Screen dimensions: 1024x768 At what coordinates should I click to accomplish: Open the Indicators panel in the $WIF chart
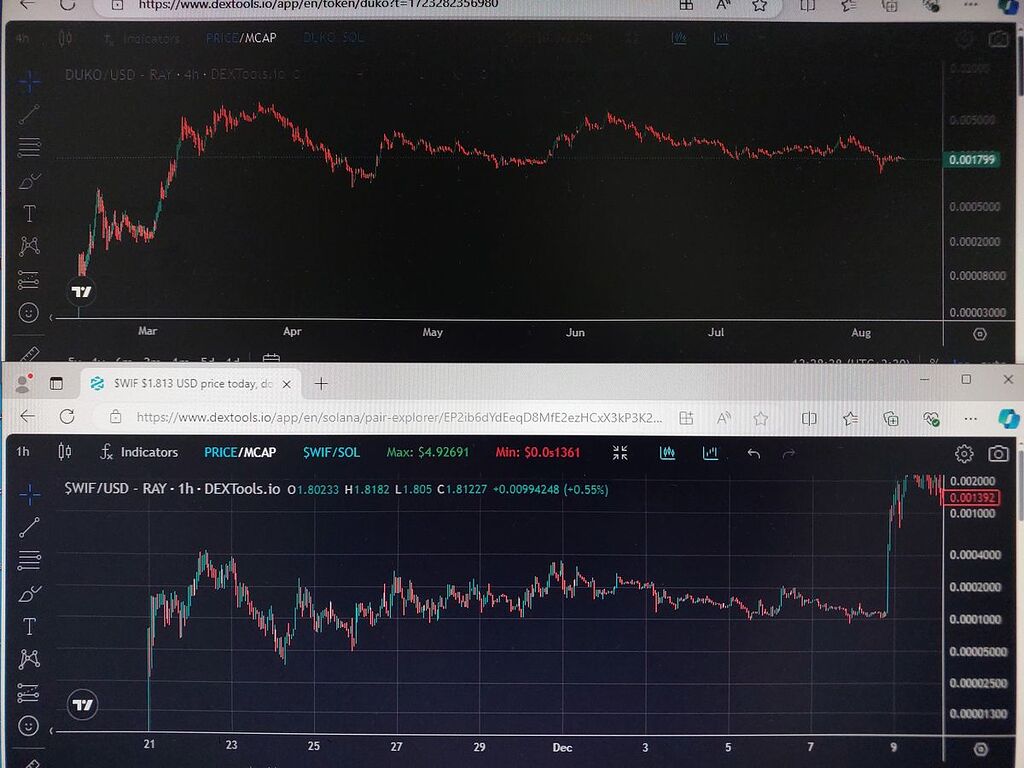pyautogui.click(x=139, y=452)
